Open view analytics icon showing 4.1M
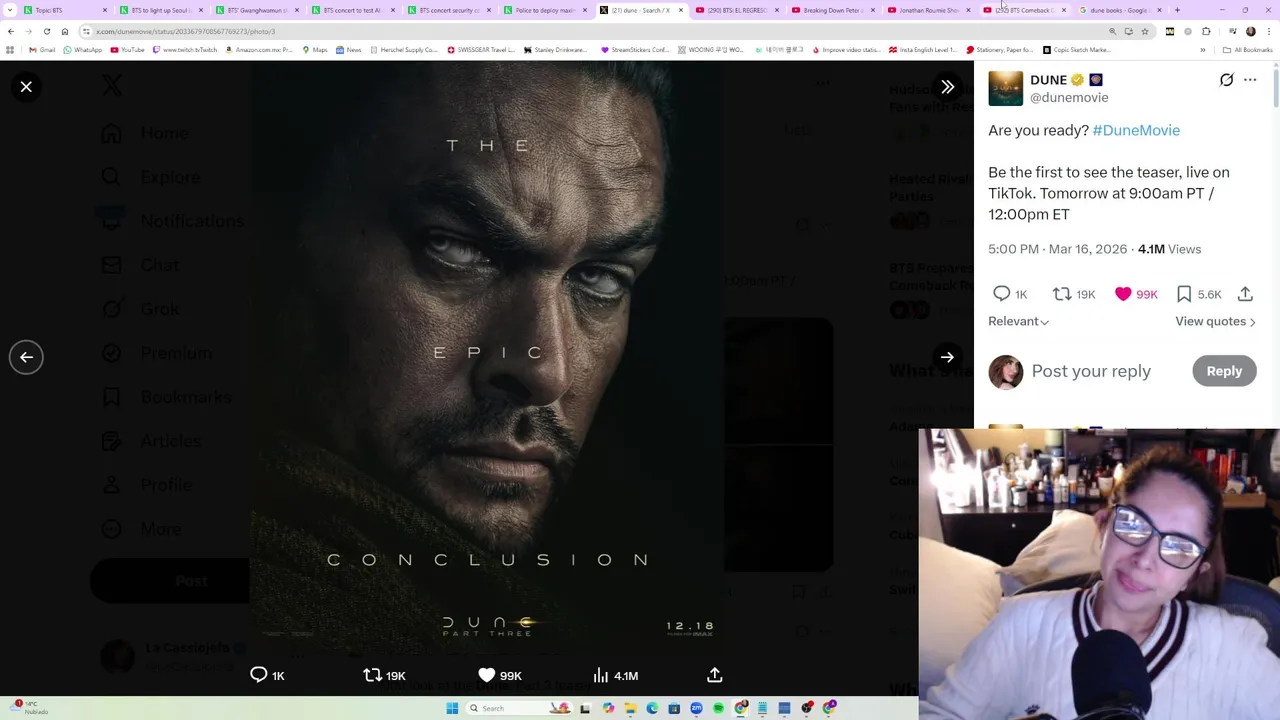Viewport: 1280px width, 720px height. [601, 675]
